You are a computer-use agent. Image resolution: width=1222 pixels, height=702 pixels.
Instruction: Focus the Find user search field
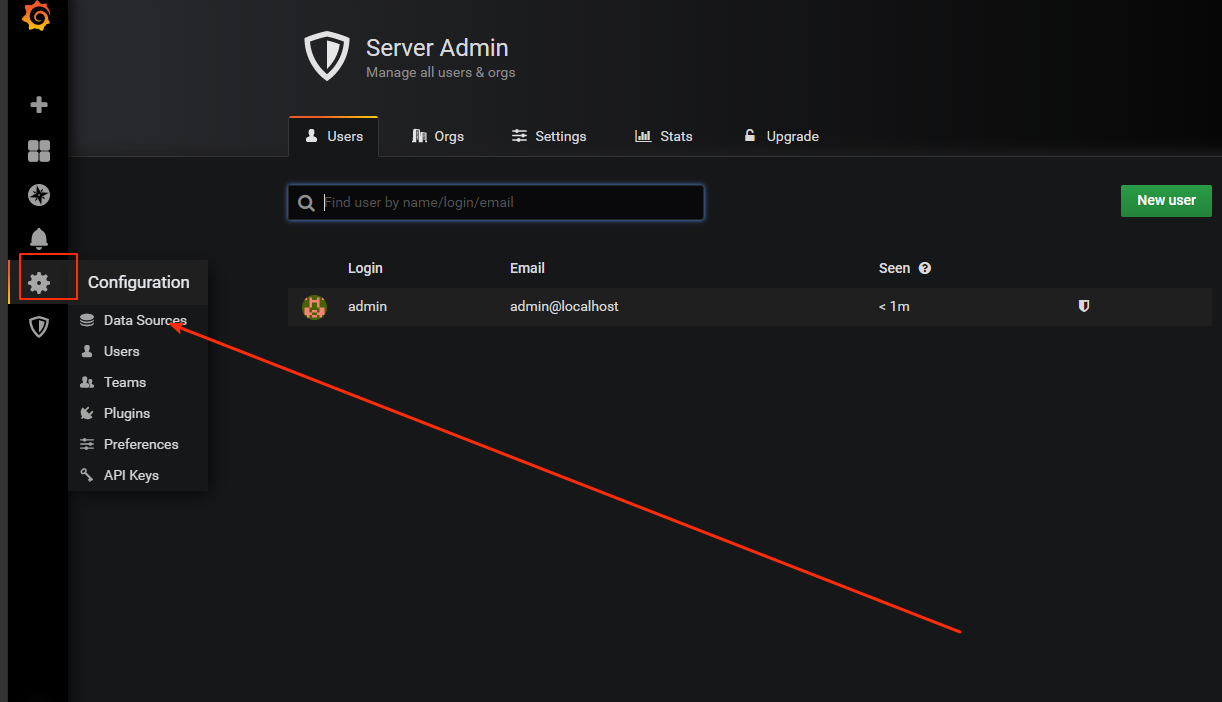[496, 202]
